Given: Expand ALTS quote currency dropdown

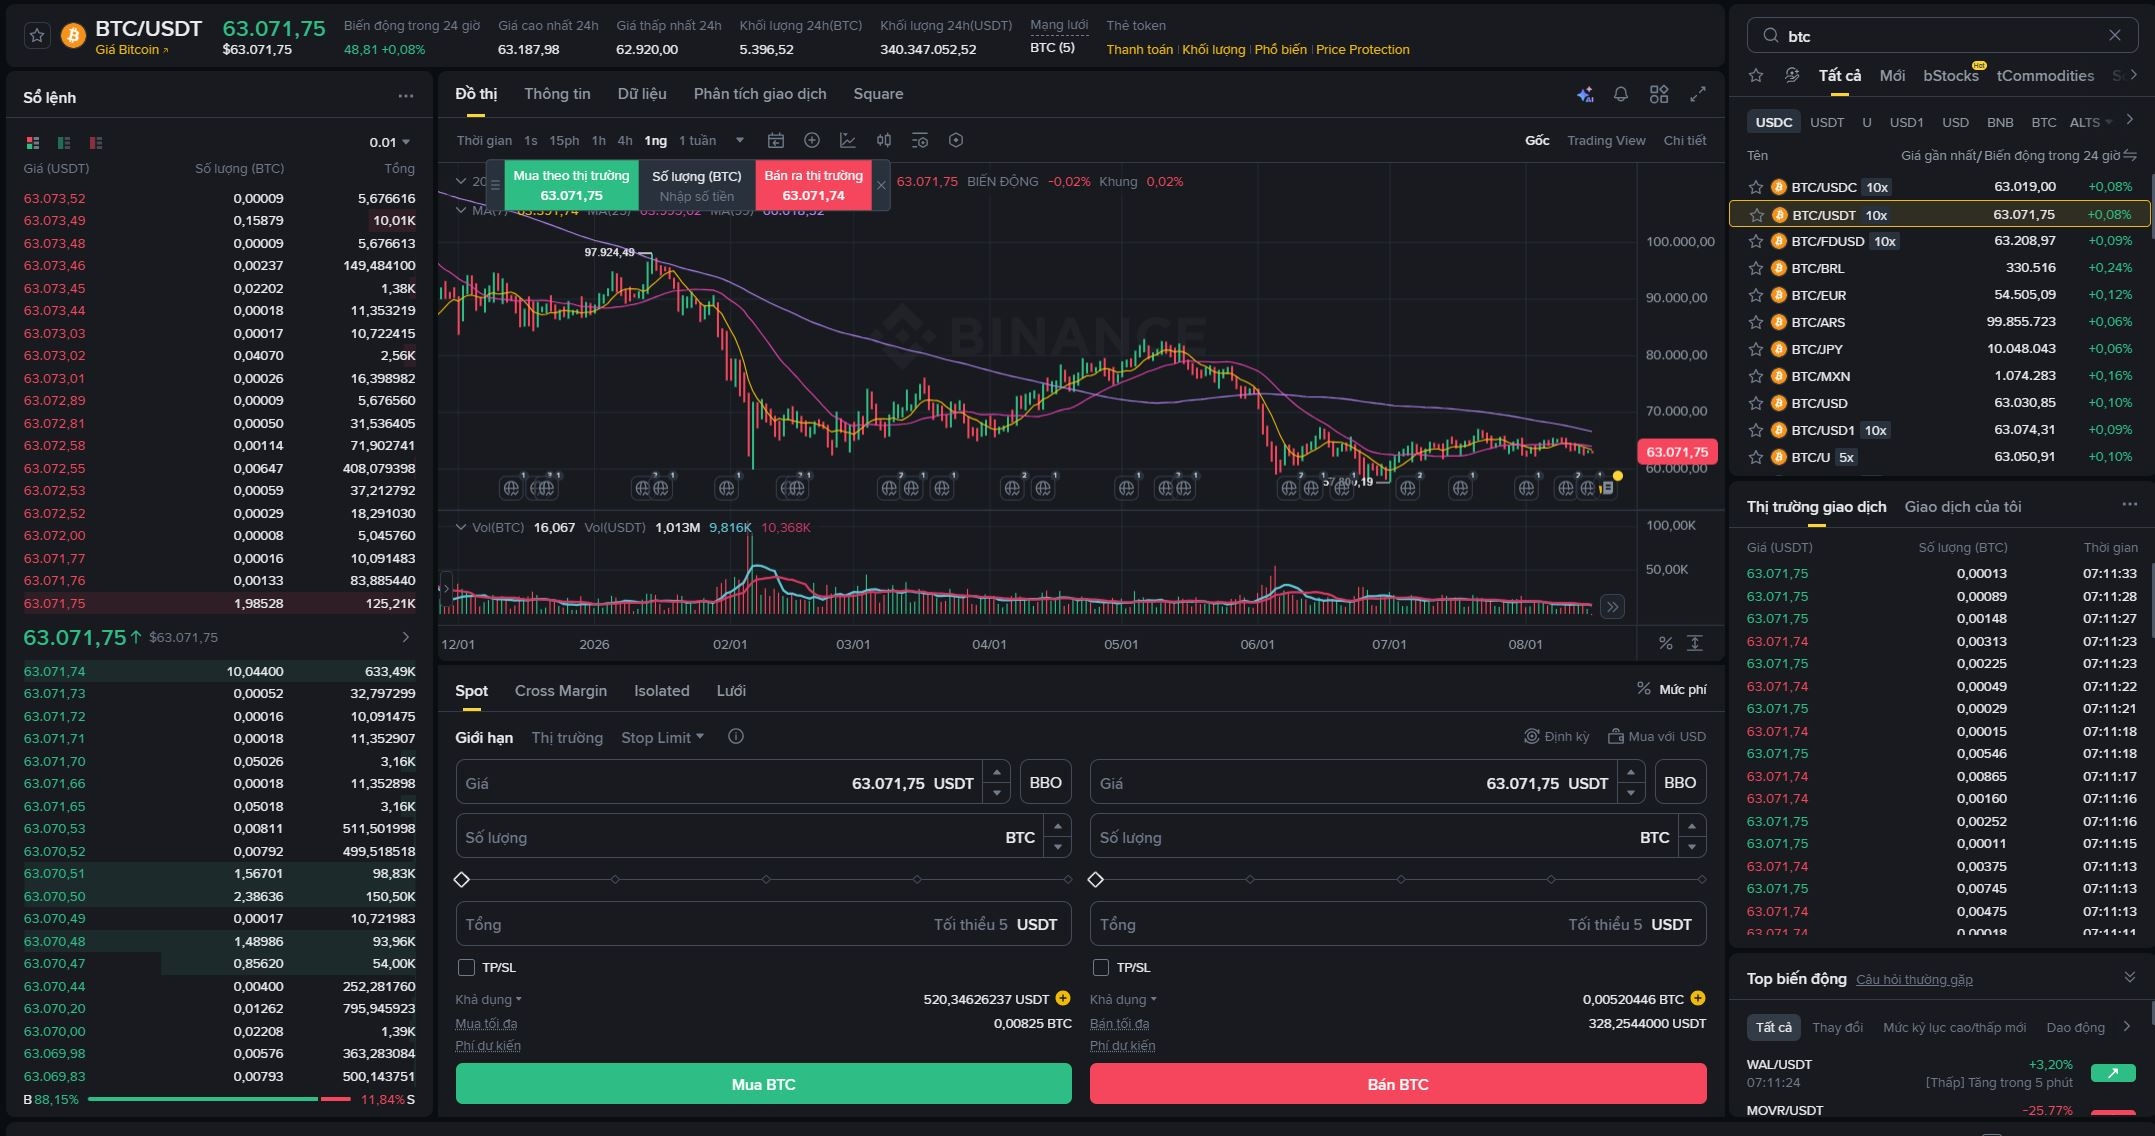Looking at the screenshot, I should [2091, 122].
